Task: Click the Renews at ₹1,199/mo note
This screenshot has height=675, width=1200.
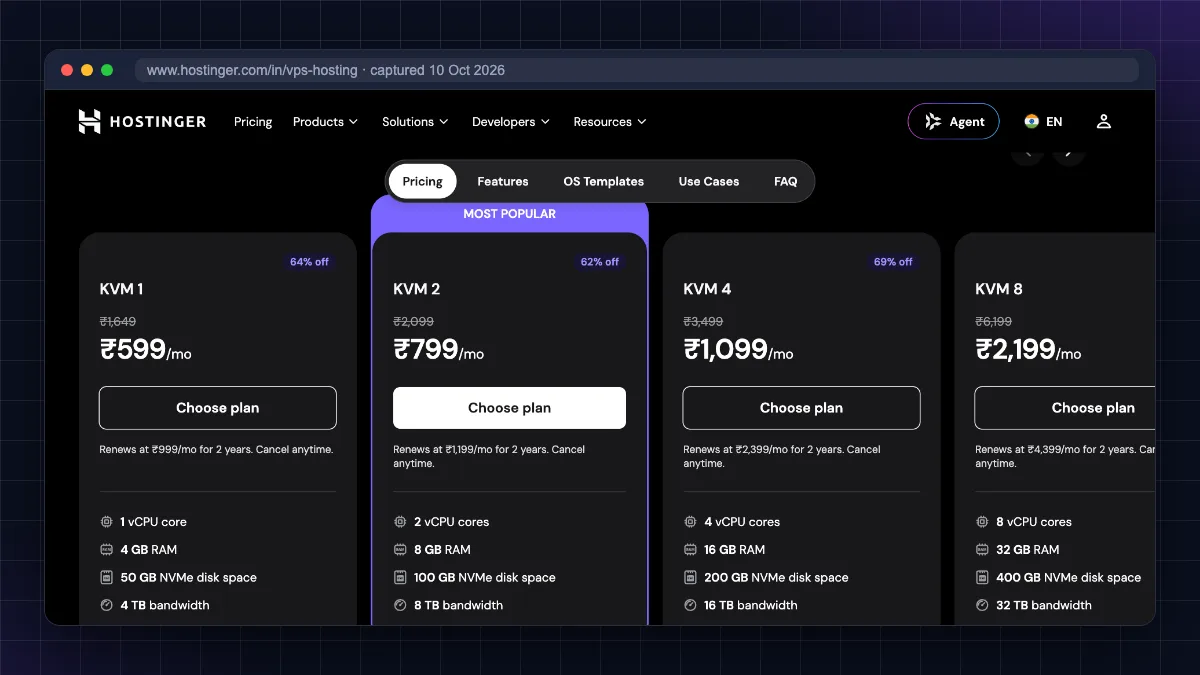Action: (x=489, y=457)
